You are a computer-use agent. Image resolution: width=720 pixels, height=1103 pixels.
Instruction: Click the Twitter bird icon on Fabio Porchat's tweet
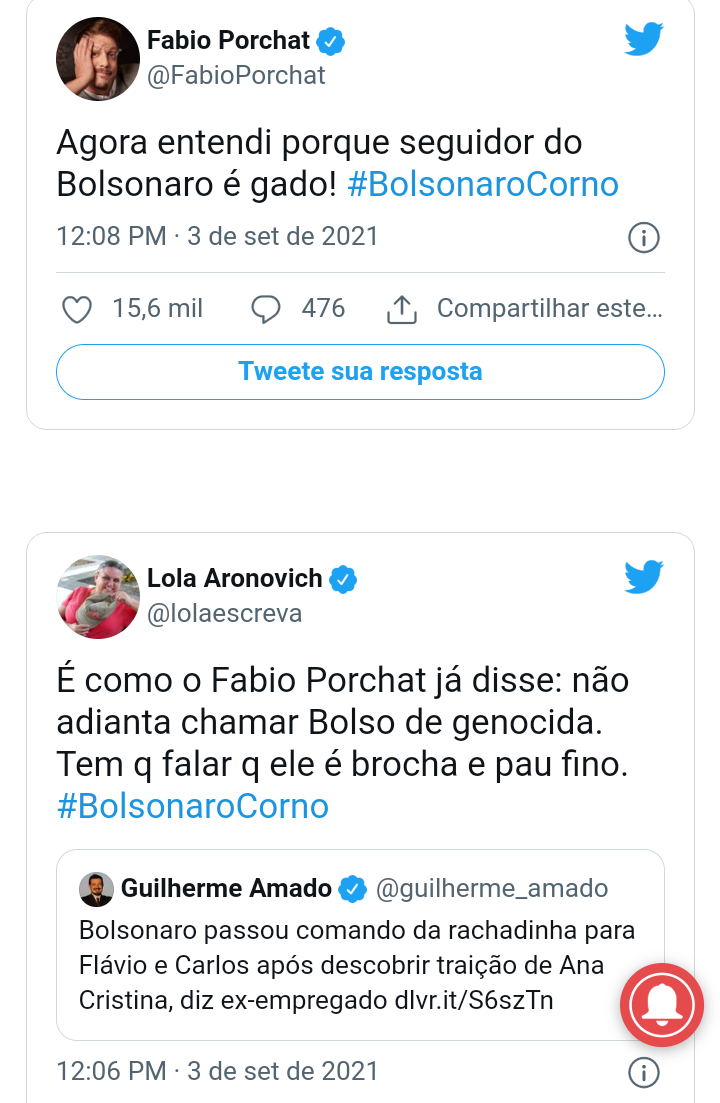(643, 39)
